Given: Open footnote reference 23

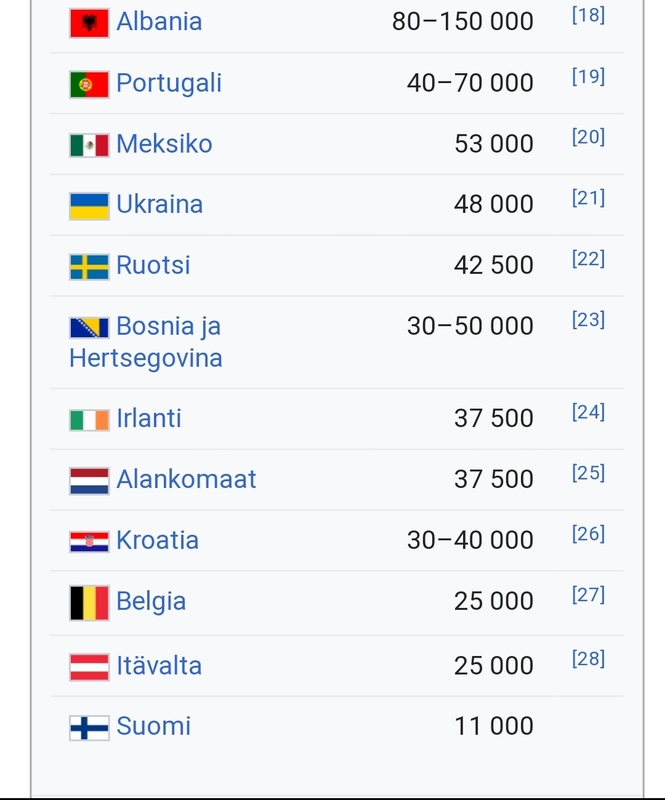Looking at the screenshot, I should point(588,320).
